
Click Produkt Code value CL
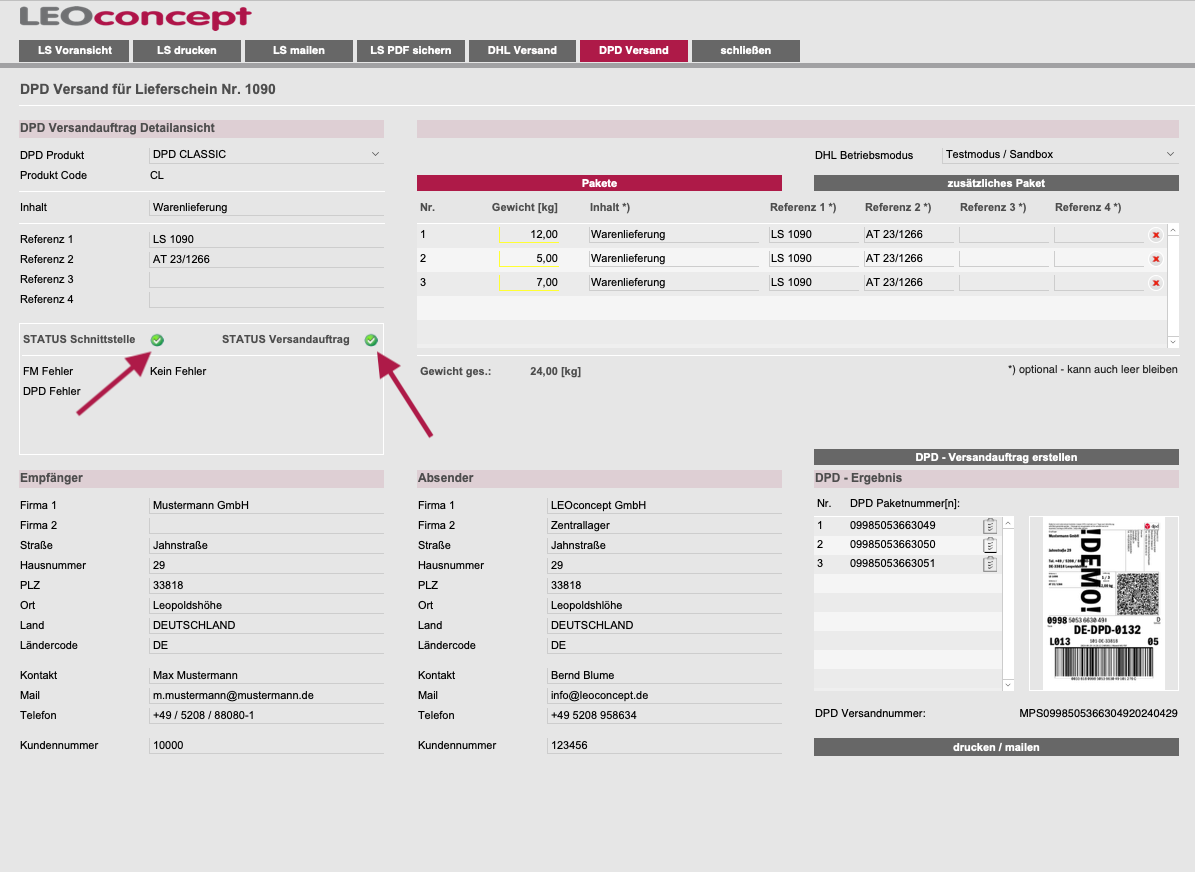[x=157, y=175]
